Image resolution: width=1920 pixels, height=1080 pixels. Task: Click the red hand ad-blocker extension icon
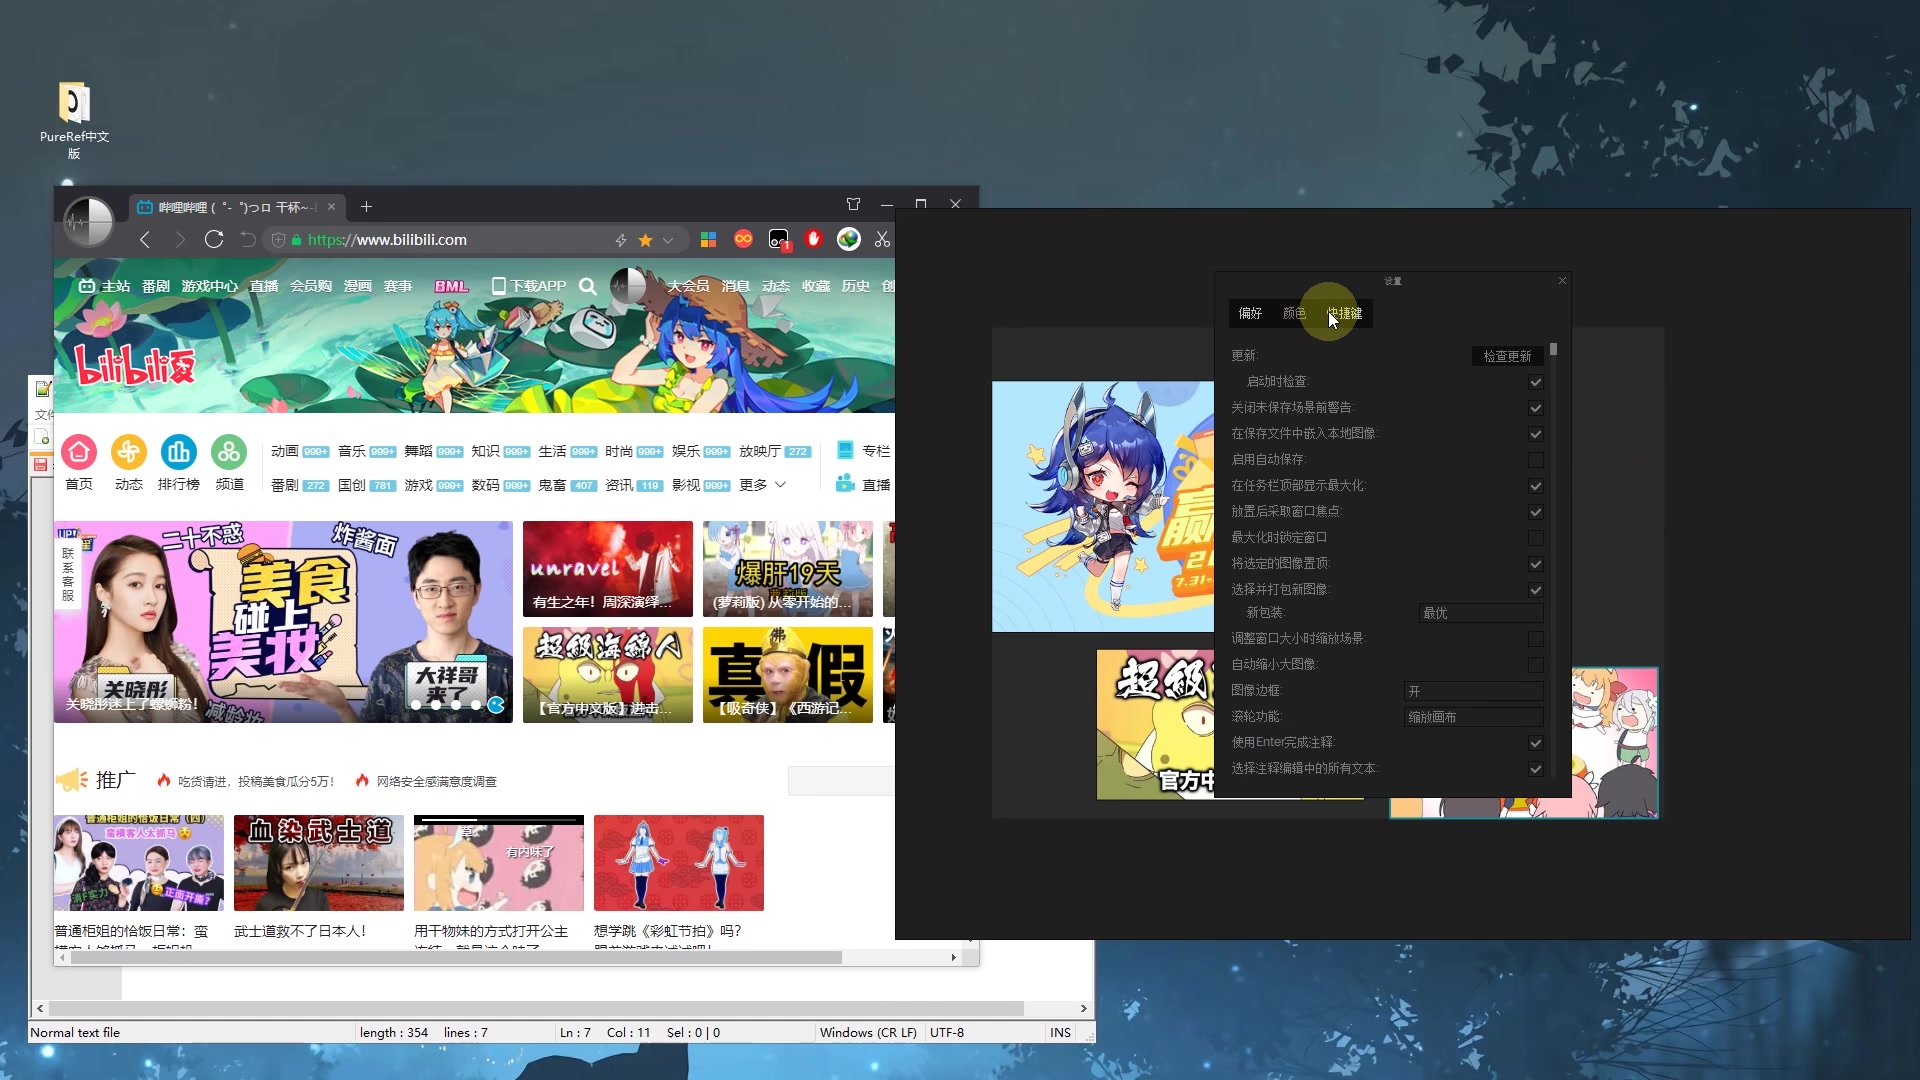click(x=813, y=240)
